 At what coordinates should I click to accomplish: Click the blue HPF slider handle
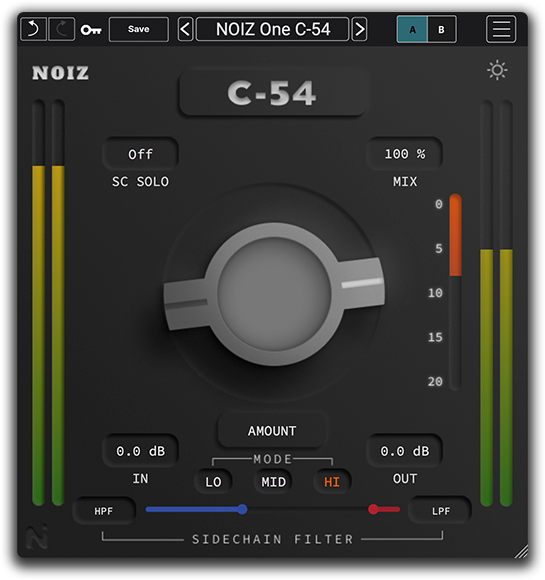click(242, 509)
